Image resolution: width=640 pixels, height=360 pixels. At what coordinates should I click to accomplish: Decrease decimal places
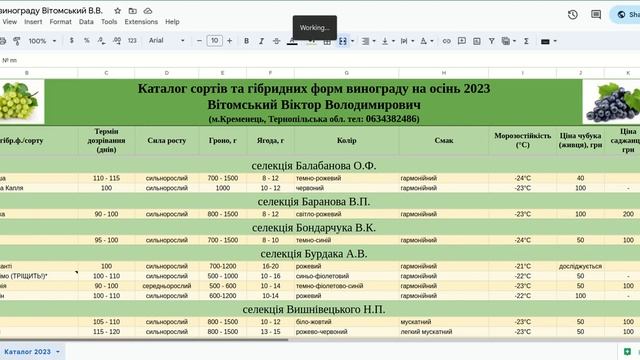[101, 41]
